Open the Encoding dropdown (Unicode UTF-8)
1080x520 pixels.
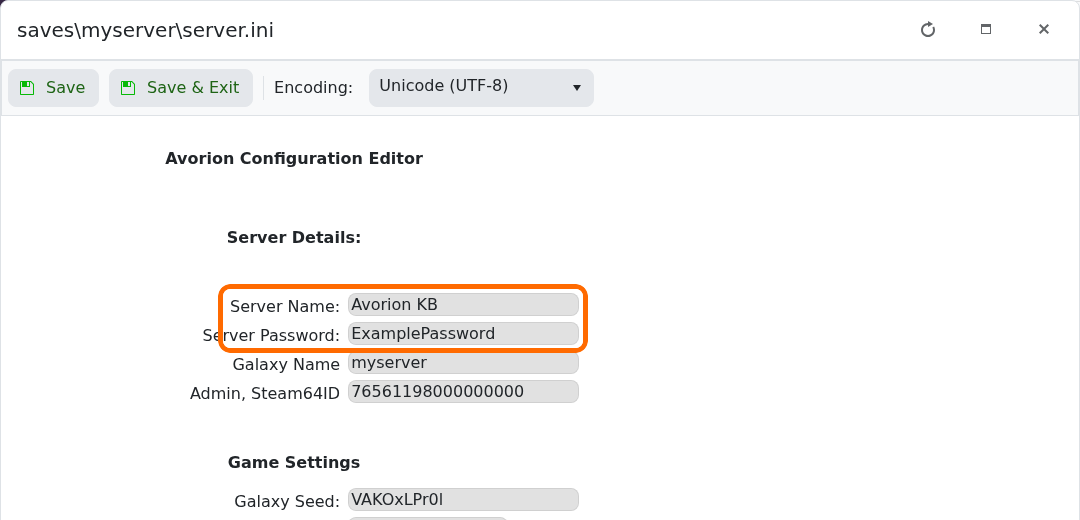481,88
